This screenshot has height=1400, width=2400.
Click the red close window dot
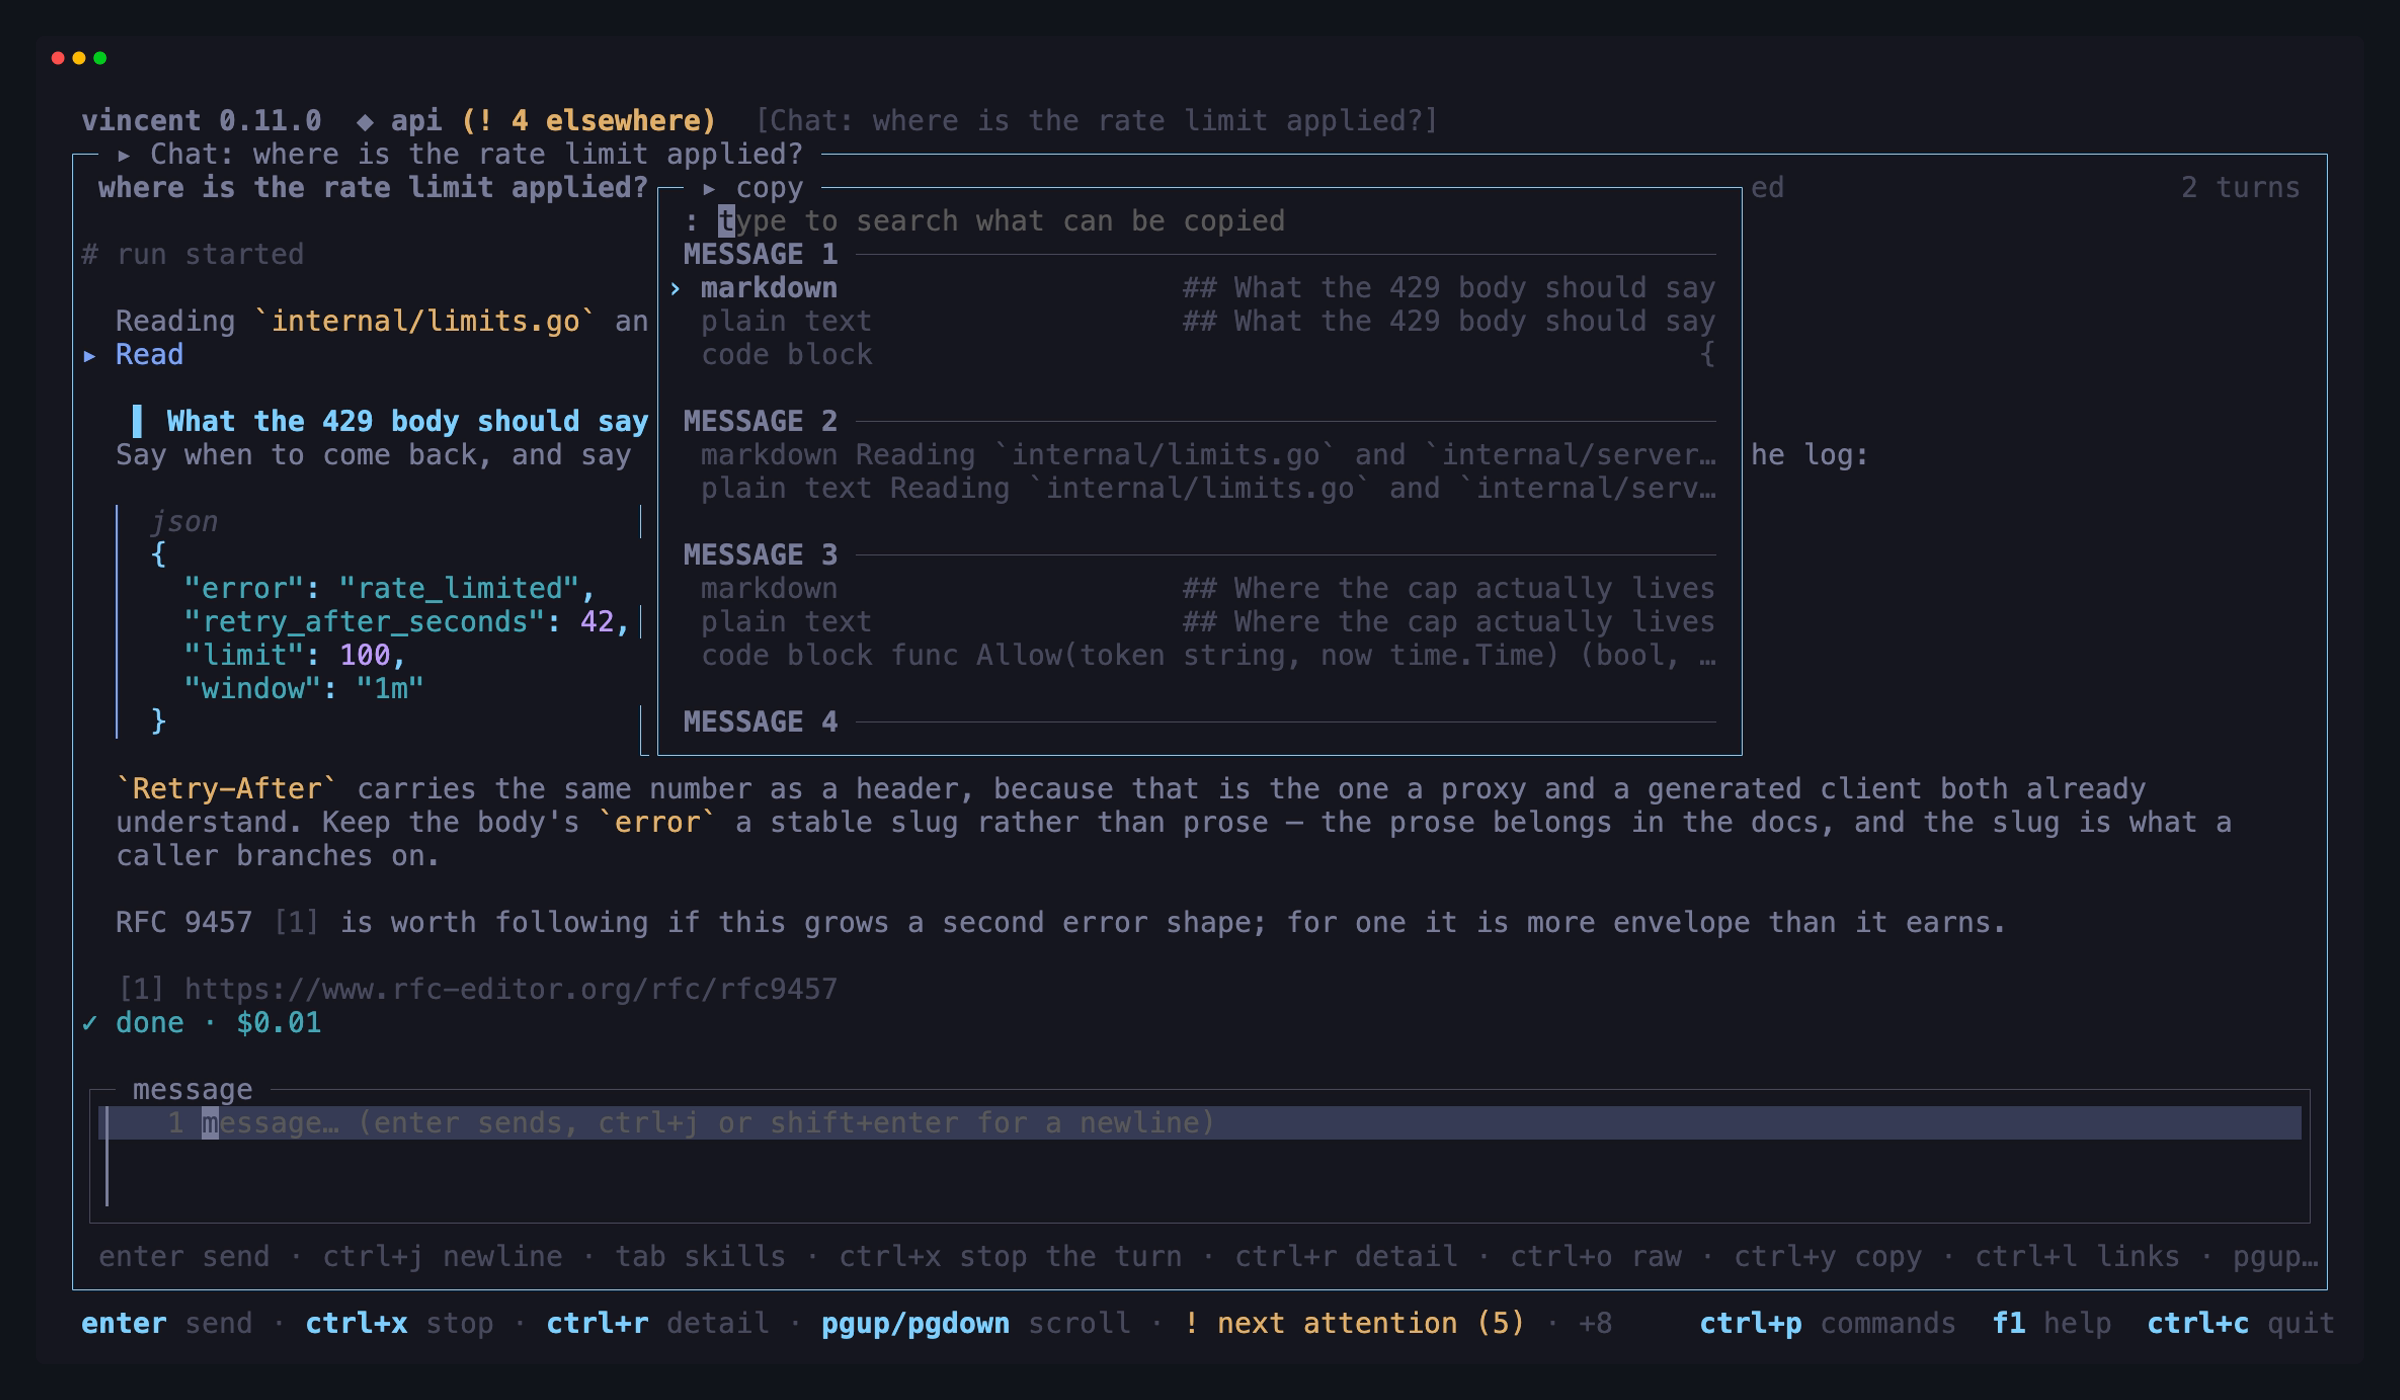(x=58, y=58)
